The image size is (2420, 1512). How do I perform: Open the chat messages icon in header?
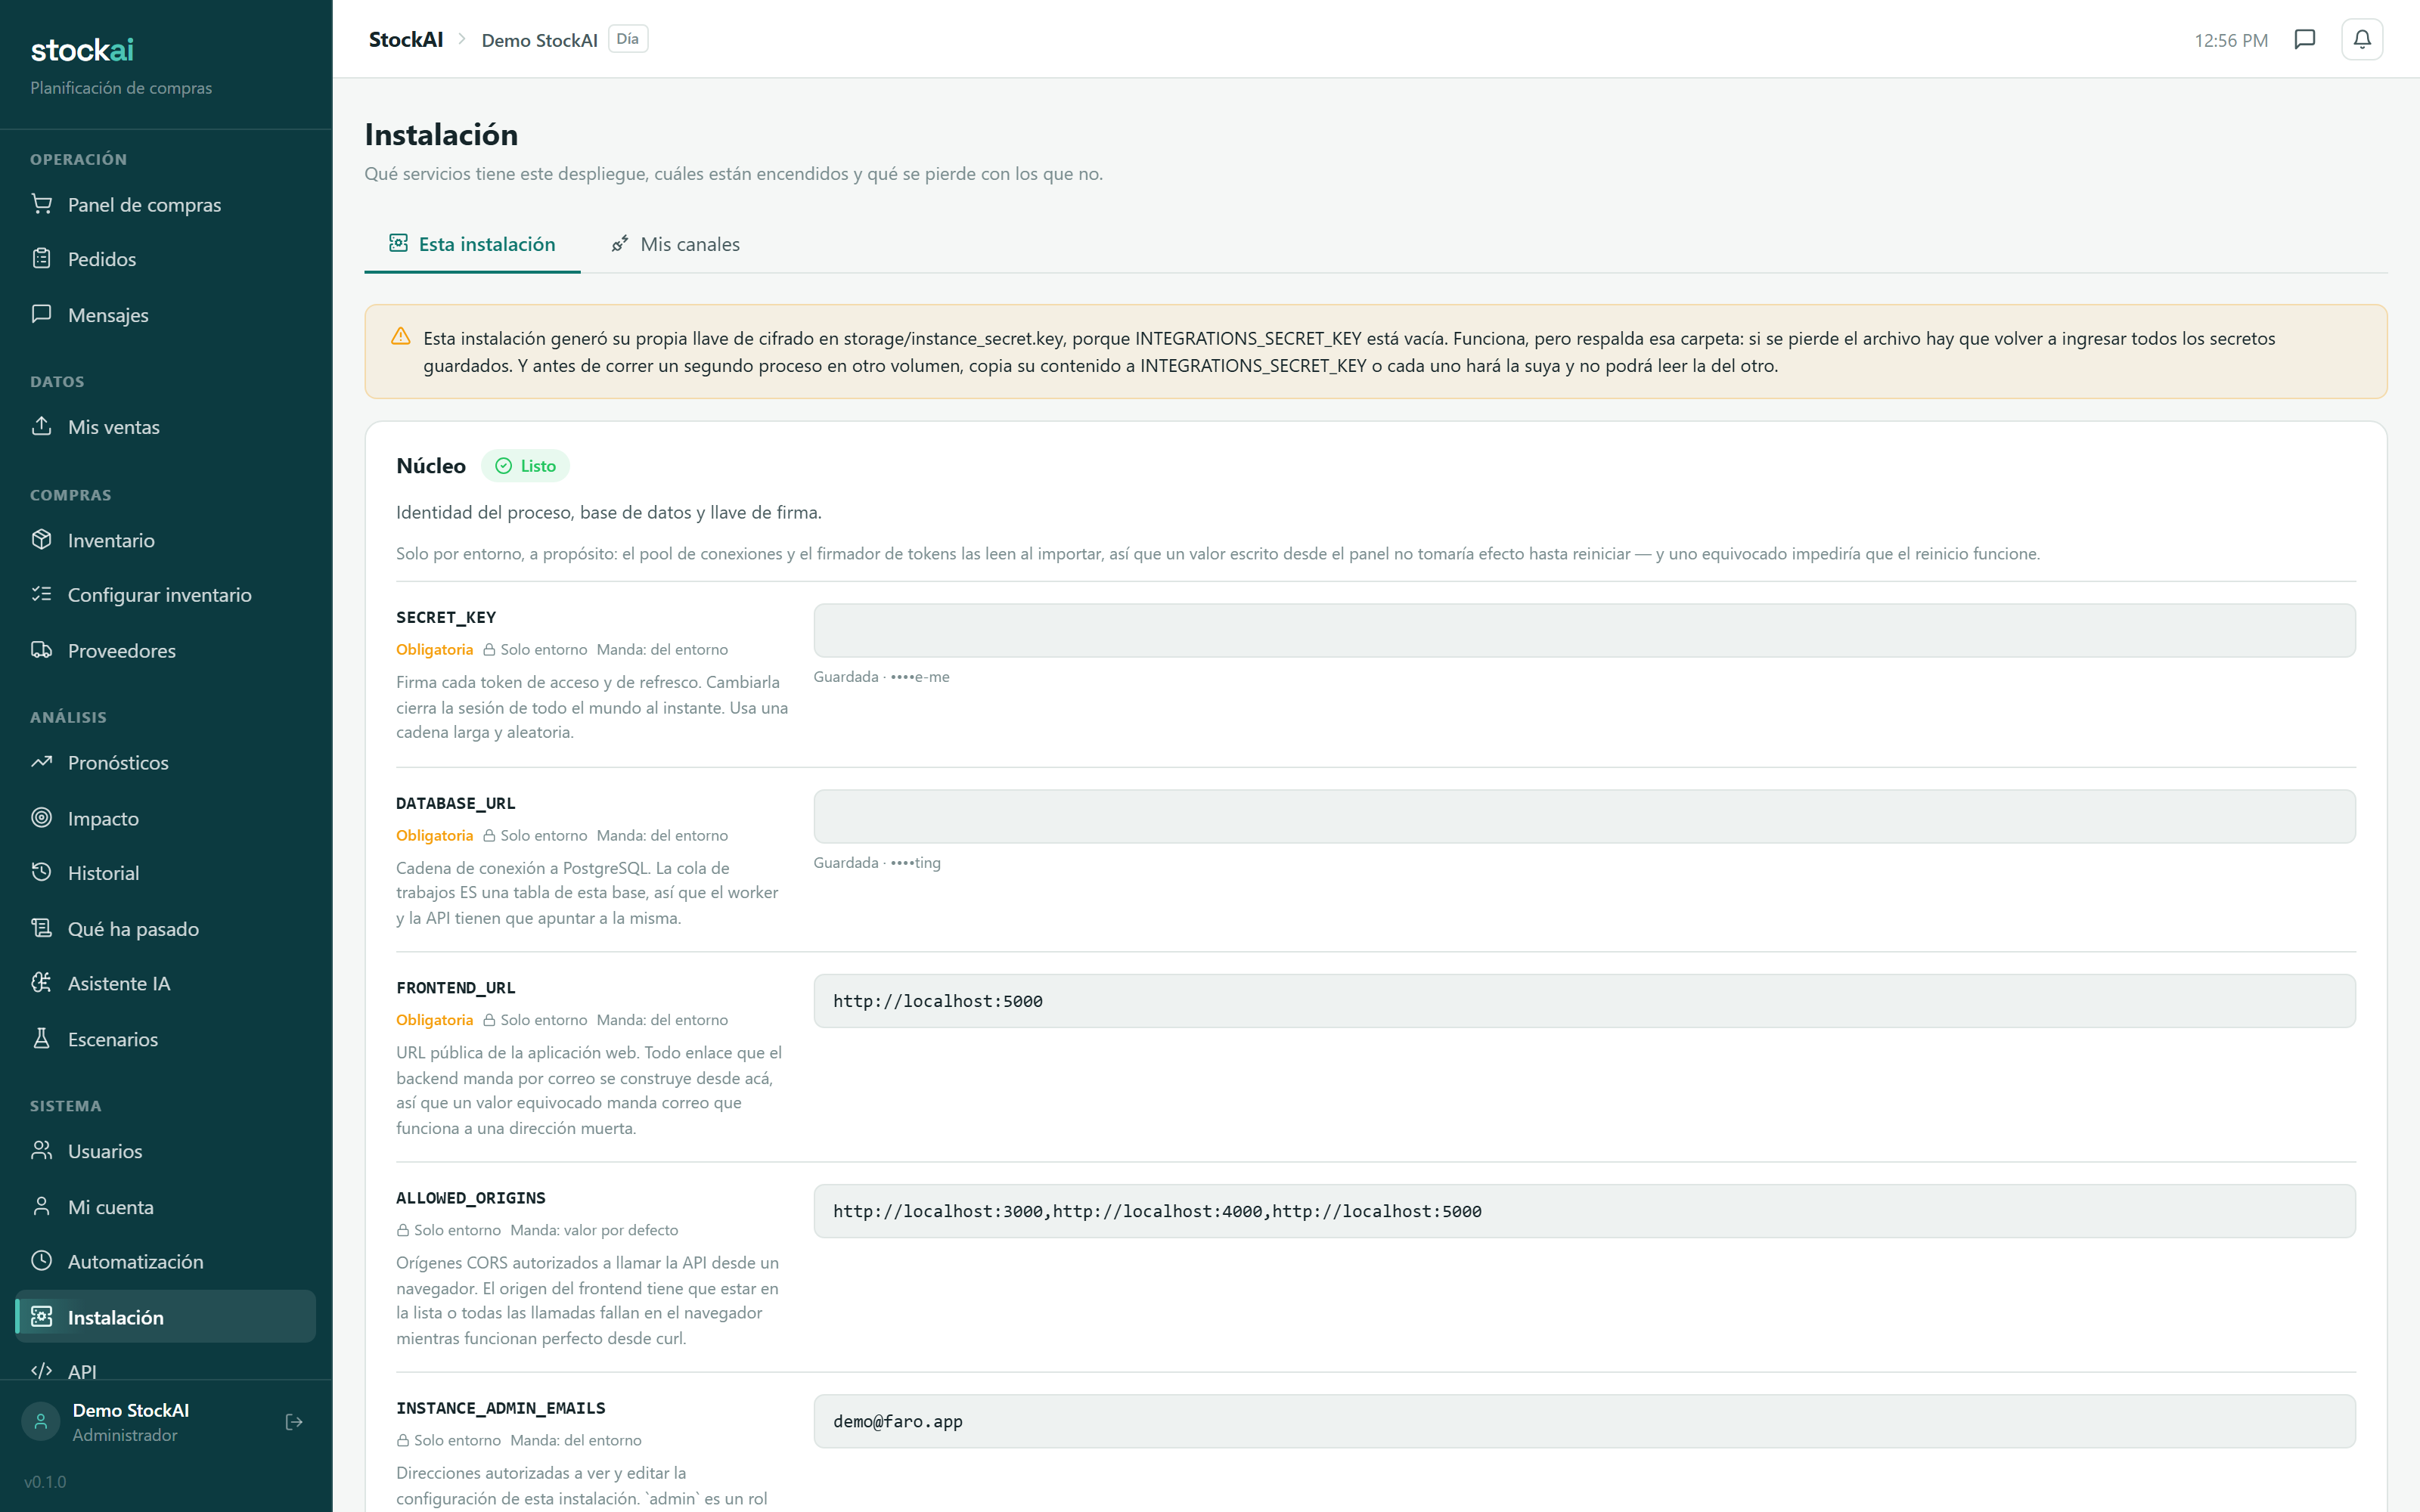click(x=2304, y=40)
